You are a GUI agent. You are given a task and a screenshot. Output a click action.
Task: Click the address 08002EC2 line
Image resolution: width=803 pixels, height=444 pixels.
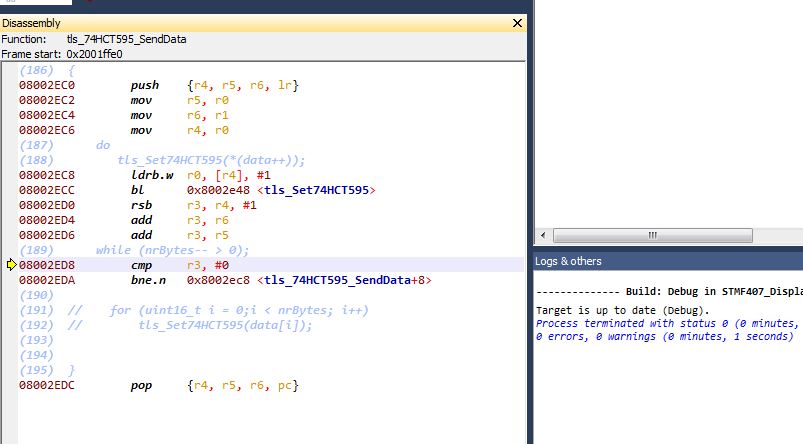pos(123,100)
